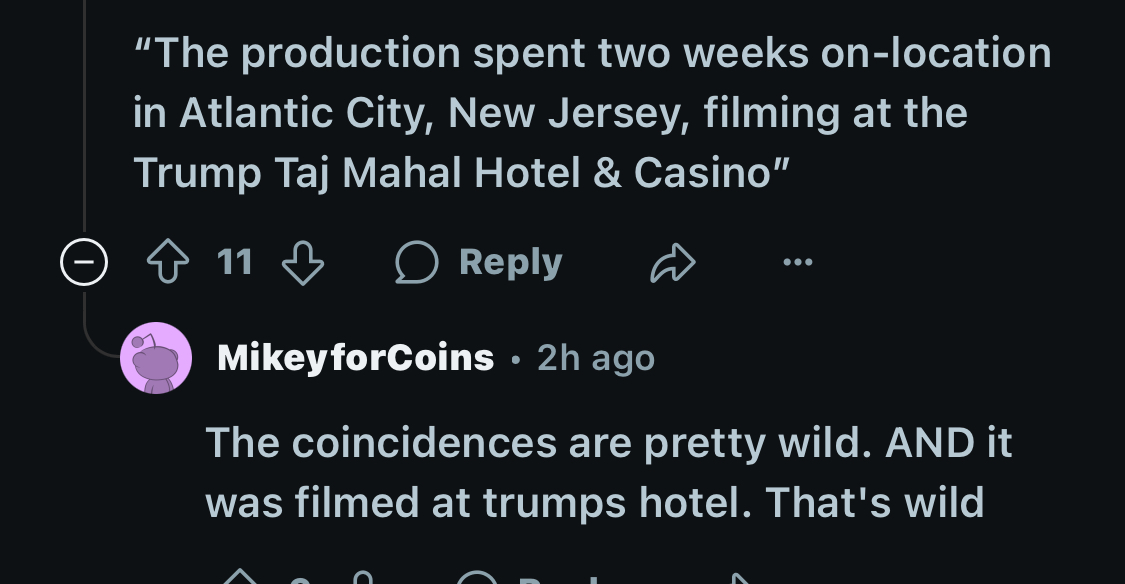Tap the quoted Atlantic City production text

pos(592,113)
